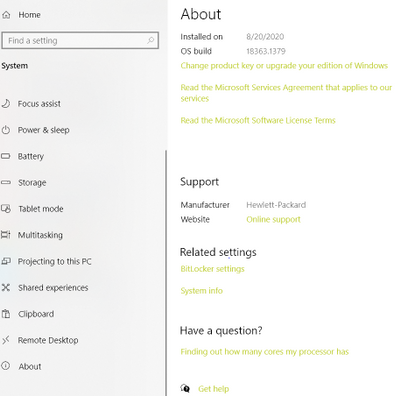Image resolution: width=400 pixels, height=396 pixels.
Task: Click the Battery icon in sidebar
Action: [x=6, y=156]
